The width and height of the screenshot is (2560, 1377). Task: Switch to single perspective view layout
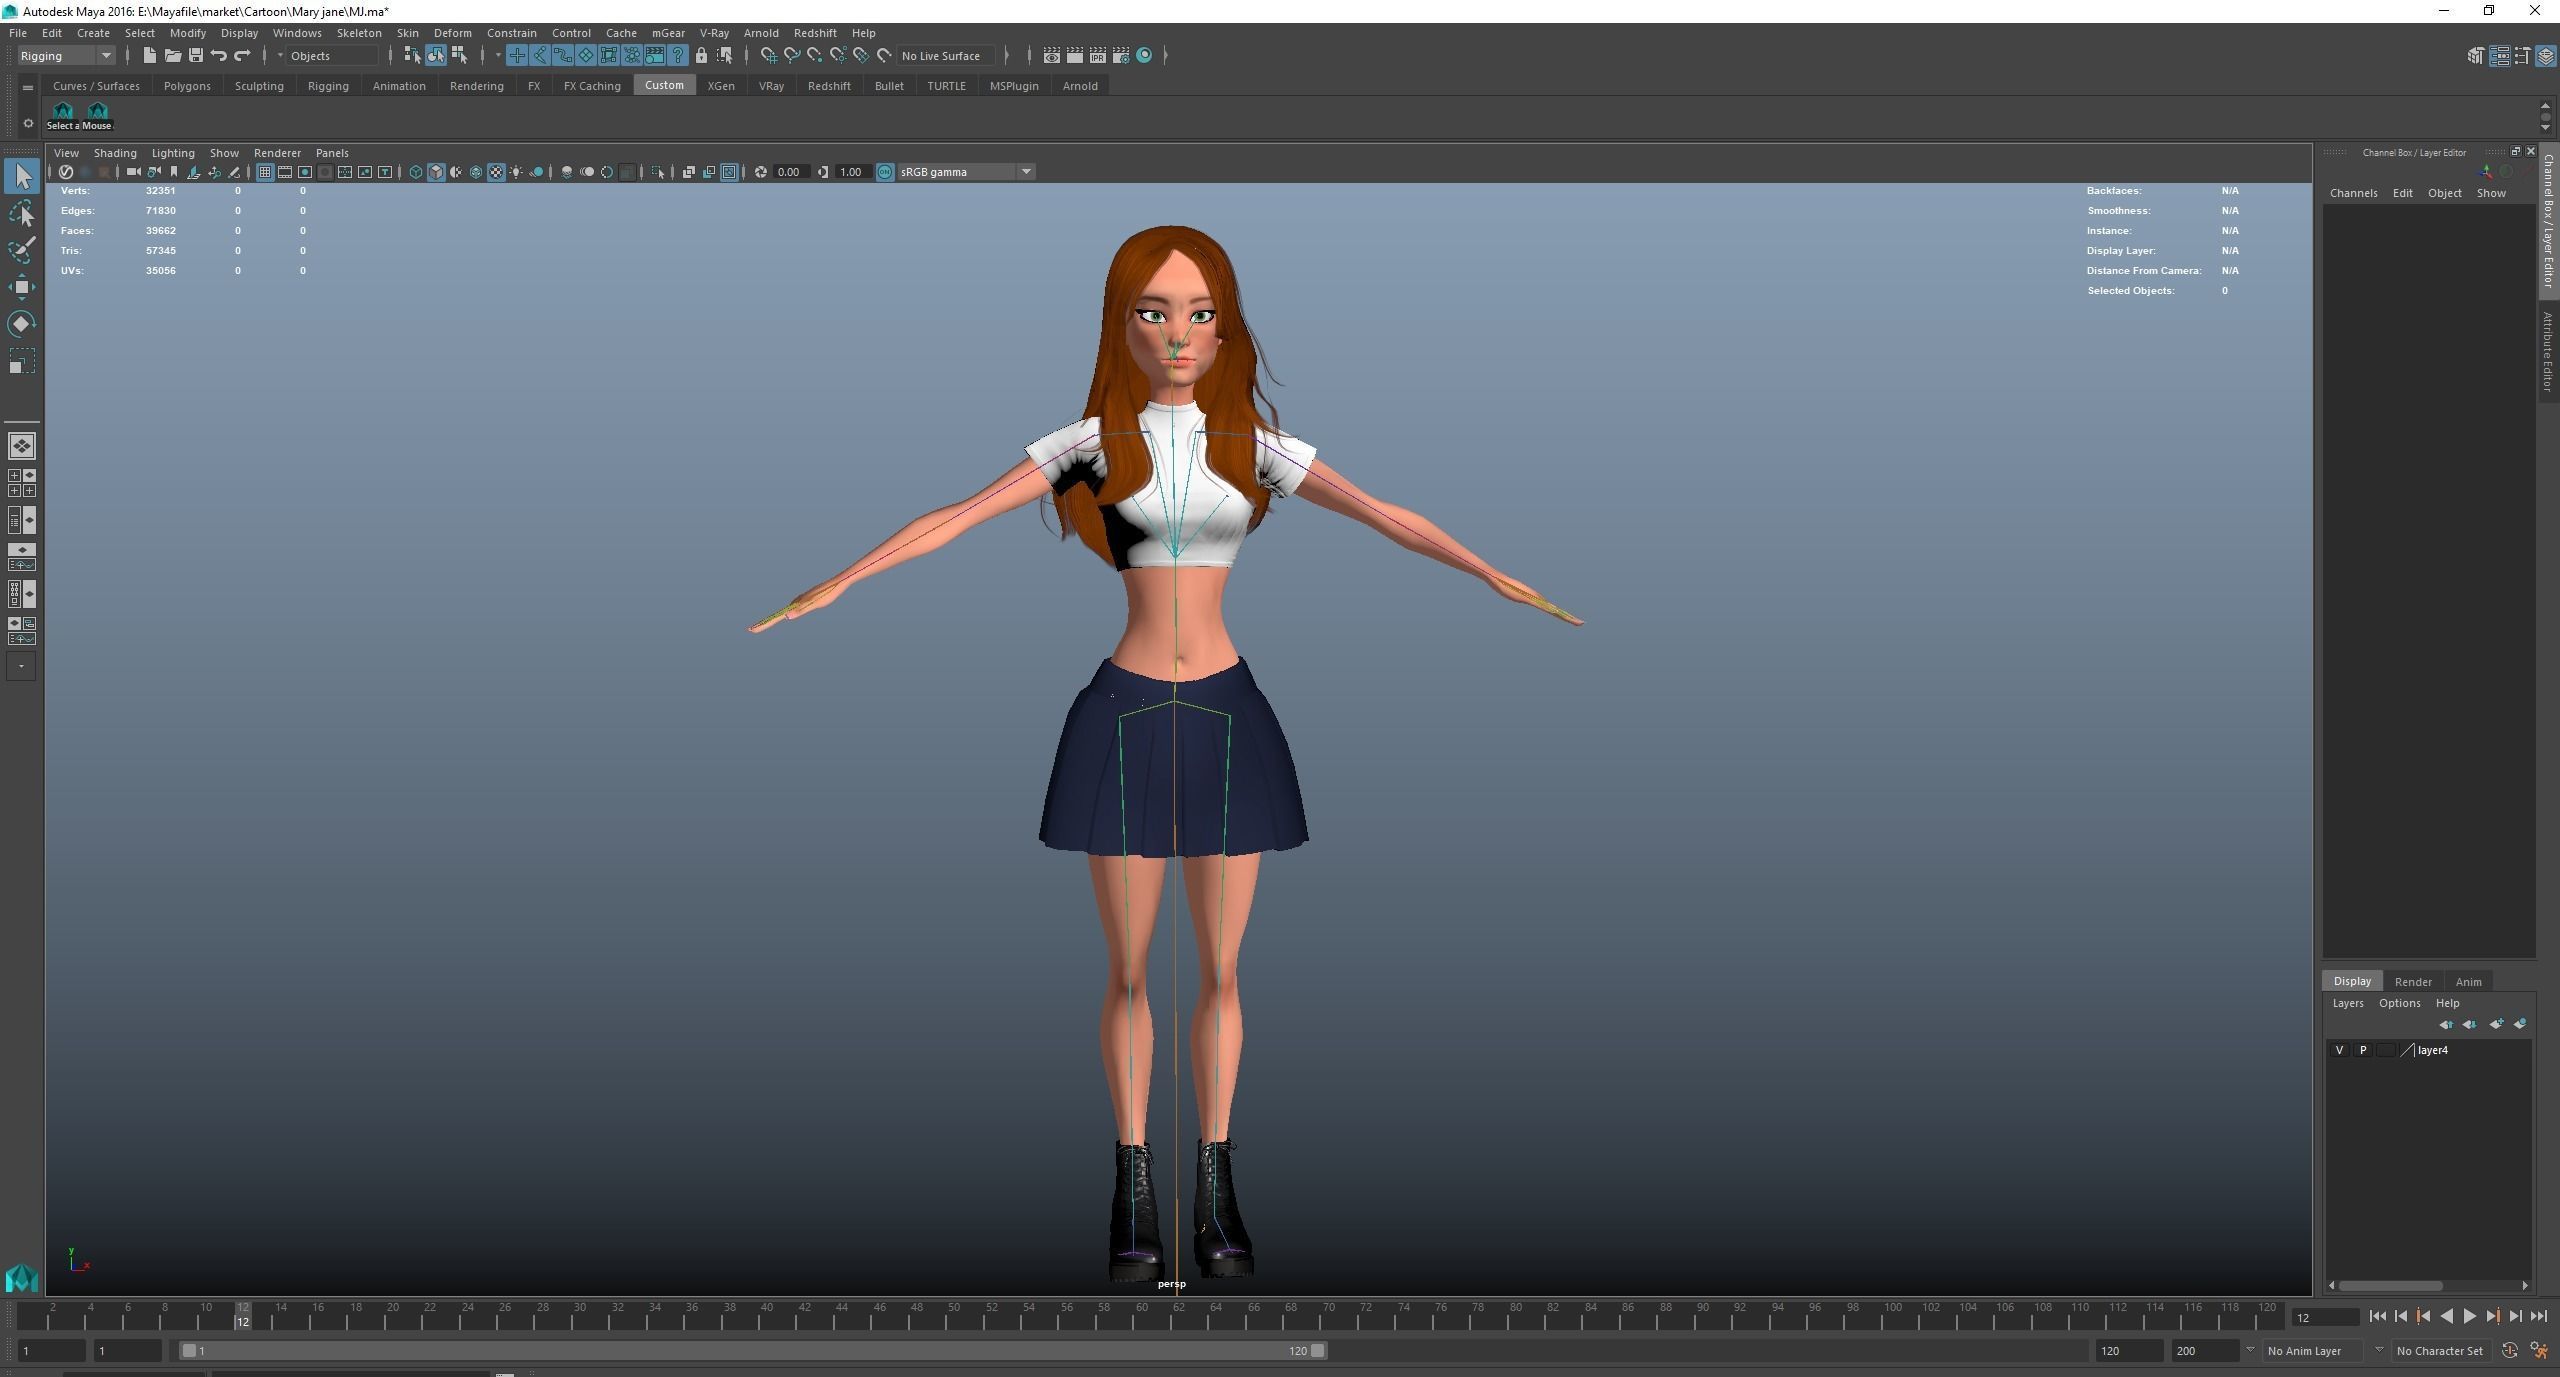point(22,446)
